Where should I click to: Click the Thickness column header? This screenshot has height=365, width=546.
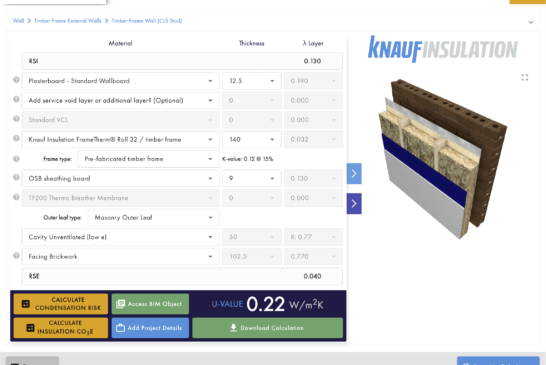pos(251,43)
